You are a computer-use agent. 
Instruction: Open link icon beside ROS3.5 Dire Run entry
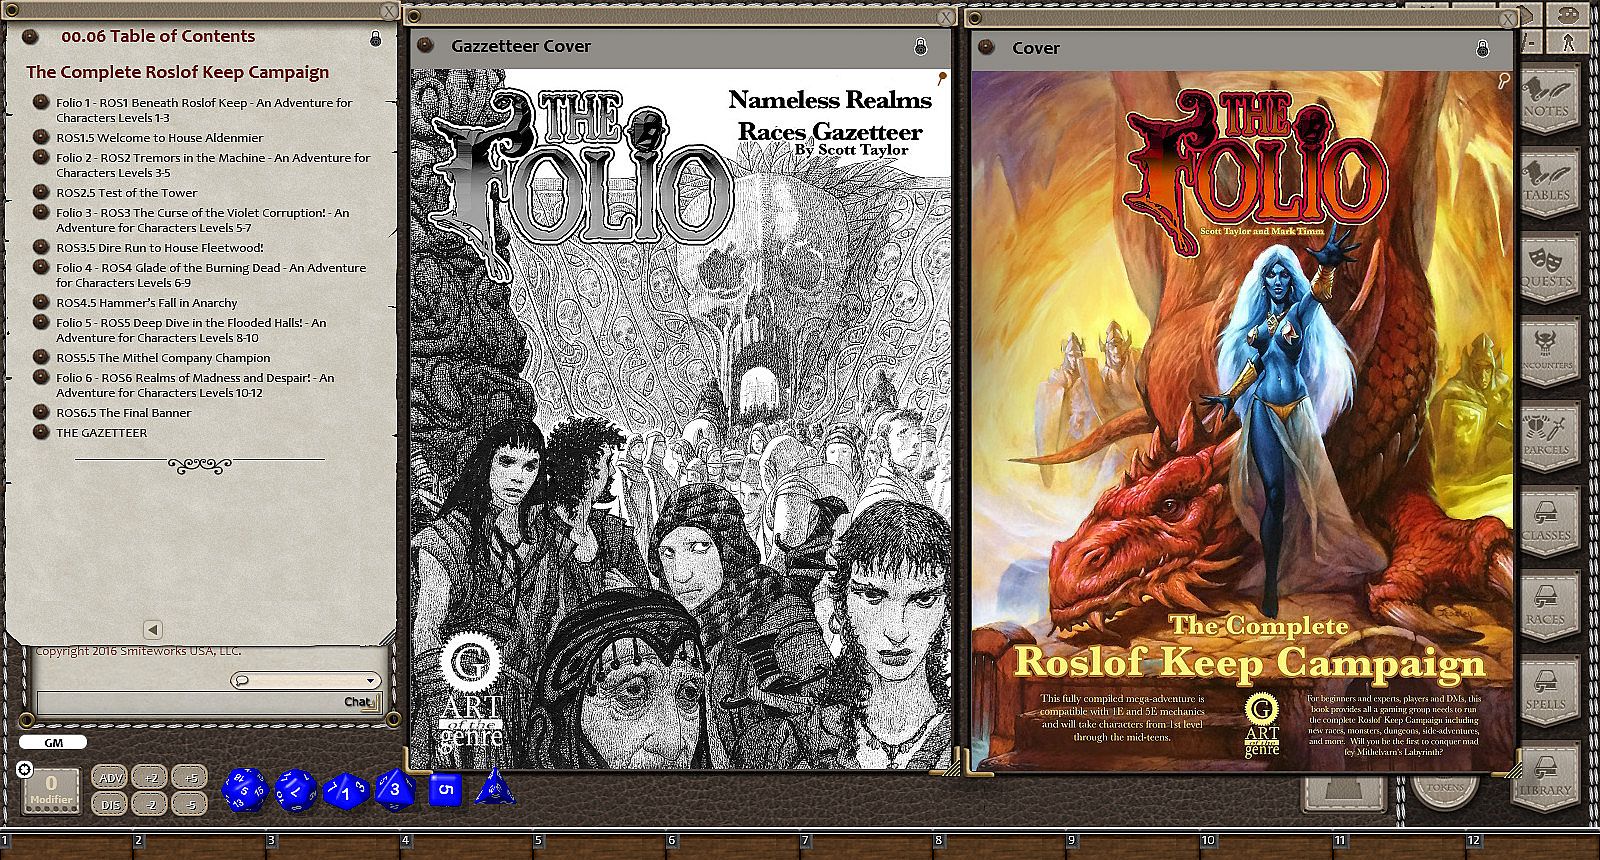pyautogui.click(x=41, y=247)
